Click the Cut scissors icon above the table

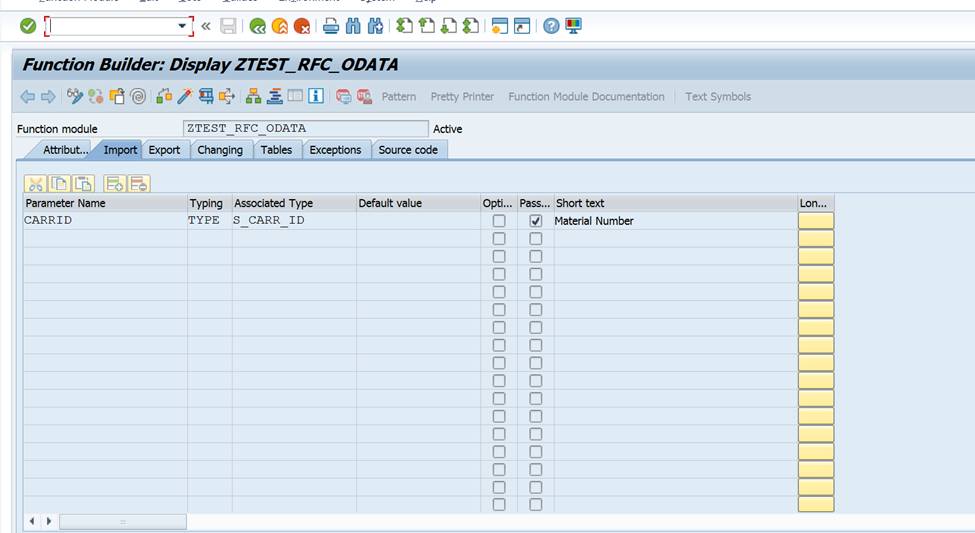click(35, 183)
